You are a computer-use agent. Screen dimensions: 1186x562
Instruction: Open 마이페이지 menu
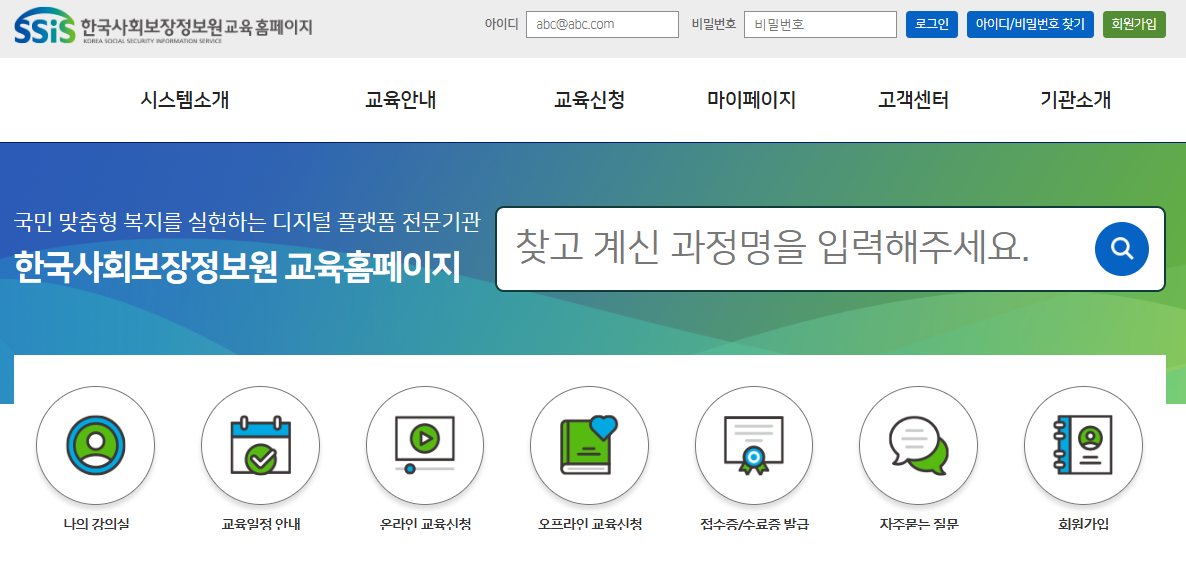(751, 100)
